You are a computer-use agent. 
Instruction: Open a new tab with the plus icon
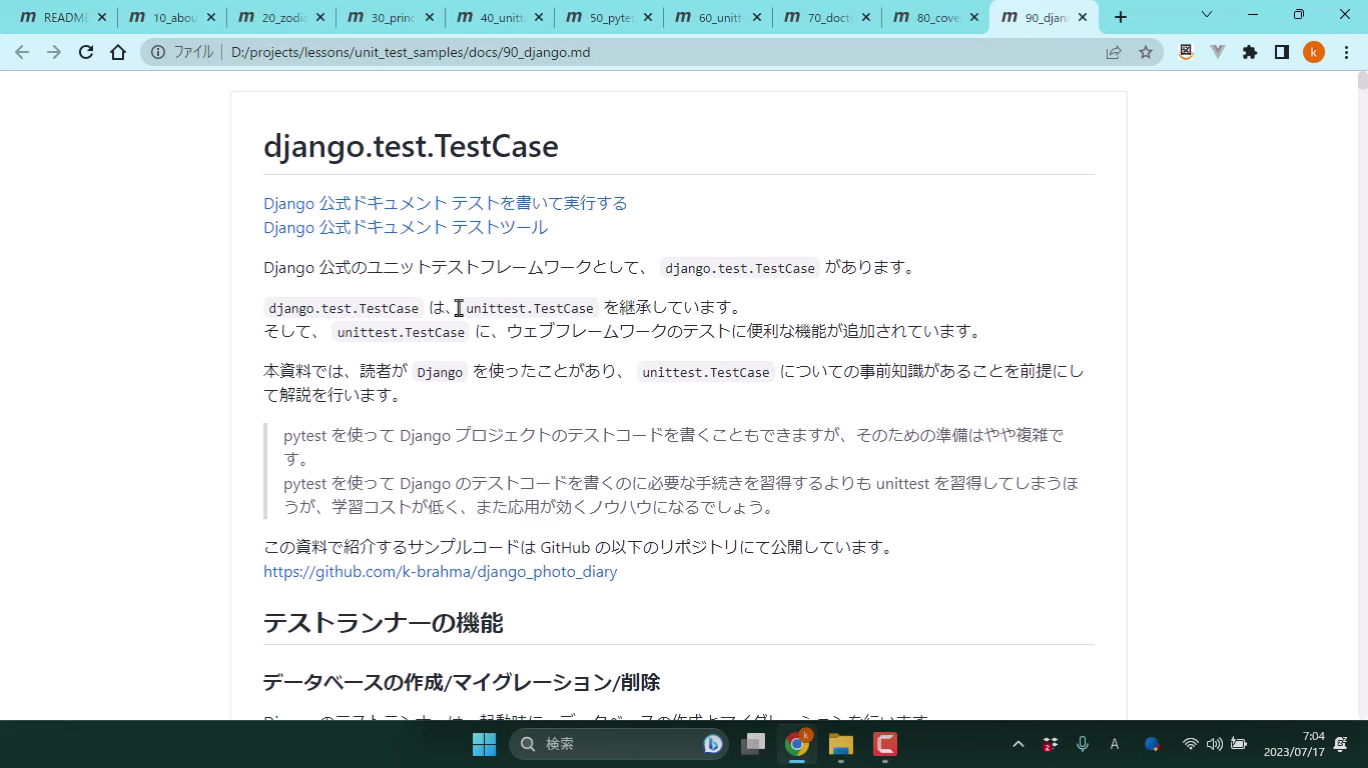click(x=1120, y=17)
